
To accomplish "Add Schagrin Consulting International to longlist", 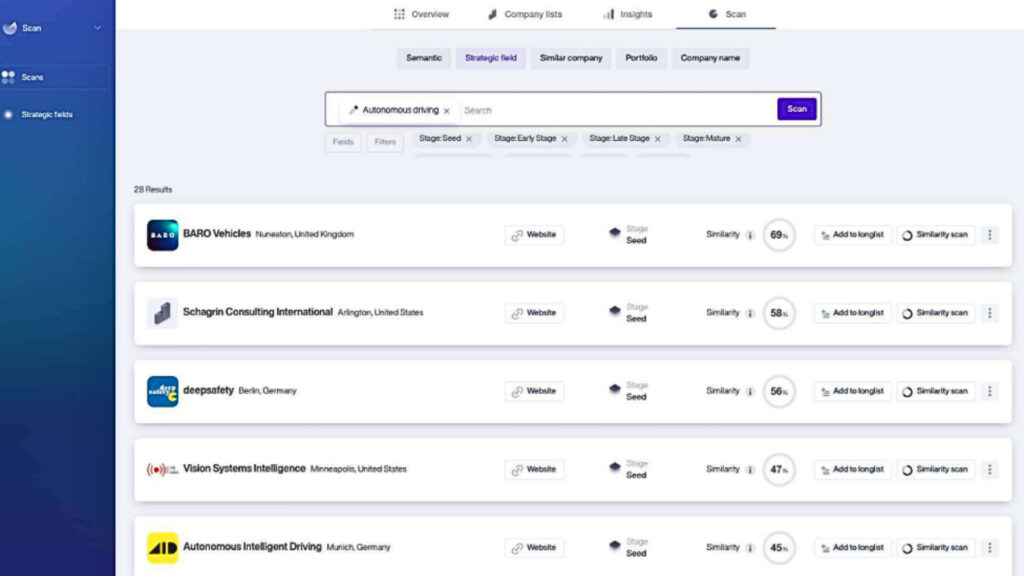I will 852,313.
